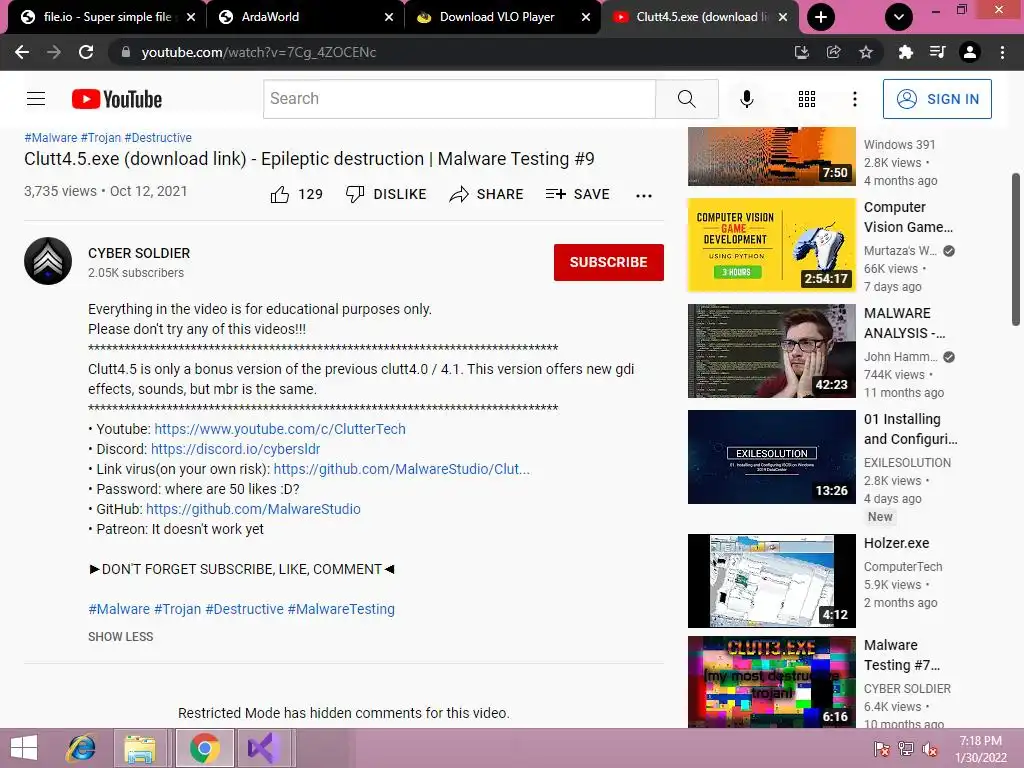Click the Holzer.exe video title
The height and width of the screenshot is (768, 1024).
(x=897, y=543)
